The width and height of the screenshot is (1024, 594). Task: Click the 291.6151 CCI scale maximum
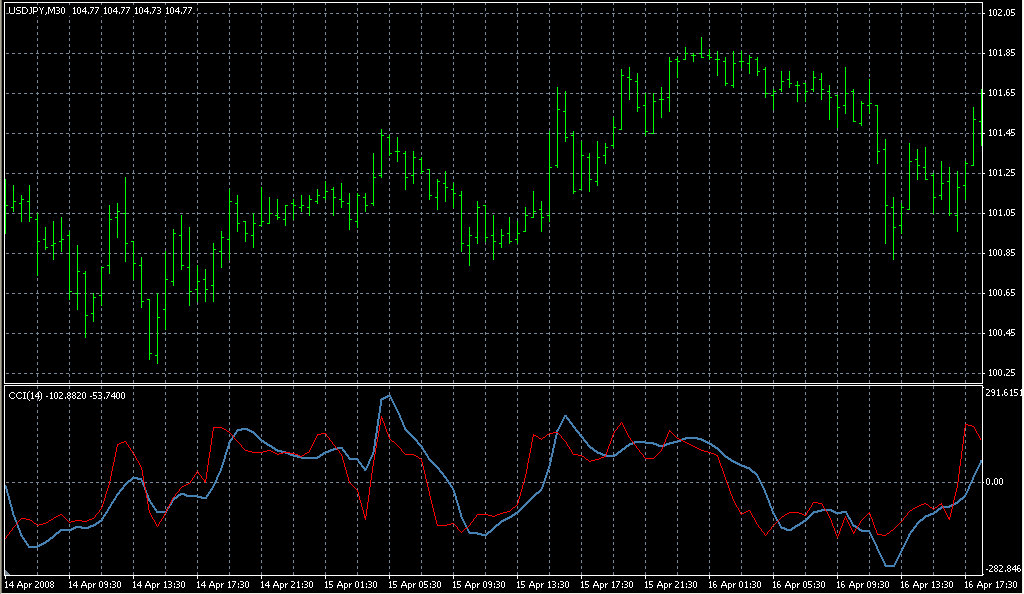coord(1003,393)
